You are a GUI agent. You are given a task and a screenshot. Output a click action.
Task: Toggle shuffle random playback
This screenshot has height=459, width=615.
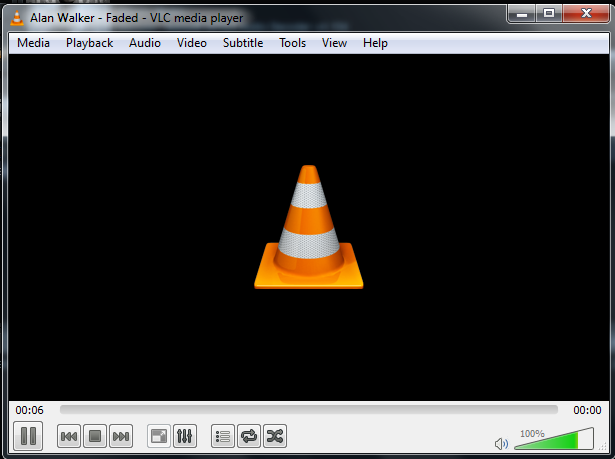click(275, 436)
